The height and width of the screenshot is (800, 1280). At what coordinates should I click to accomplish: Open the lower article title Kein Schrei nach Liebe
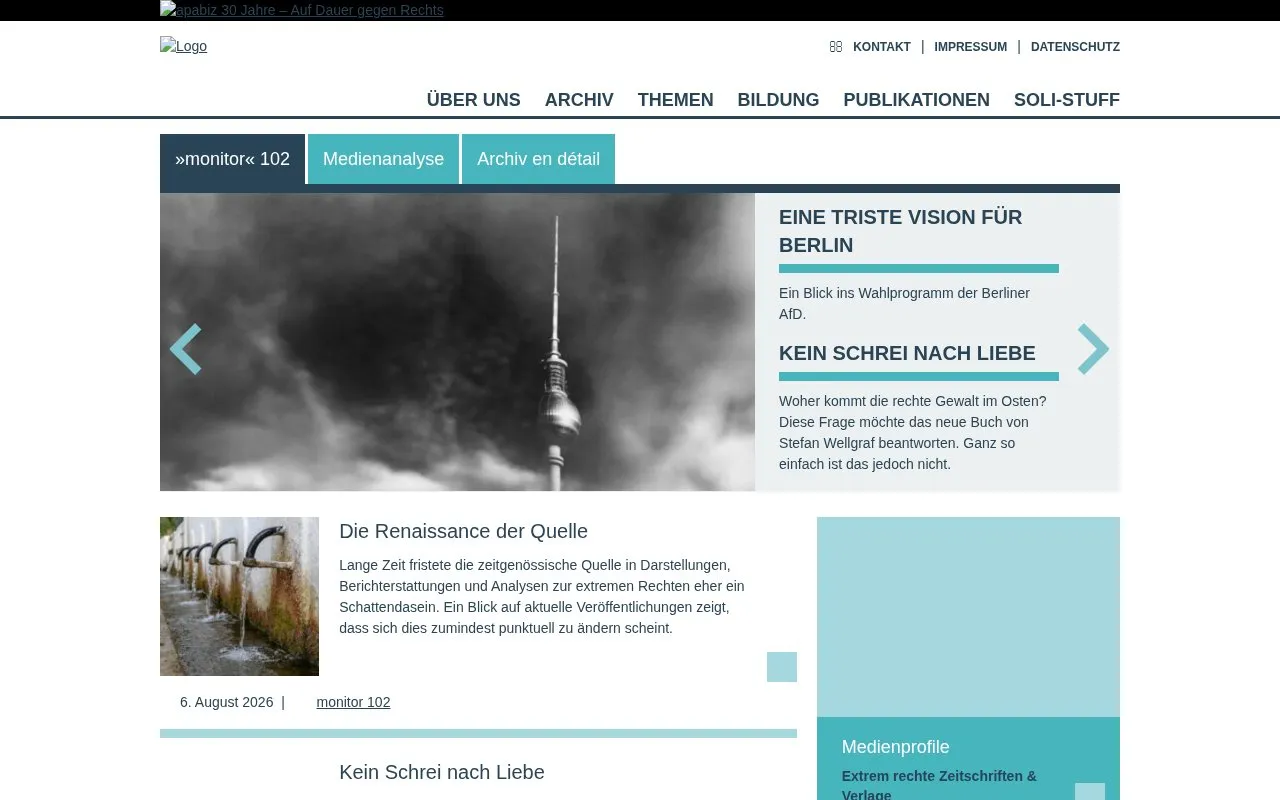pos(442,772)
